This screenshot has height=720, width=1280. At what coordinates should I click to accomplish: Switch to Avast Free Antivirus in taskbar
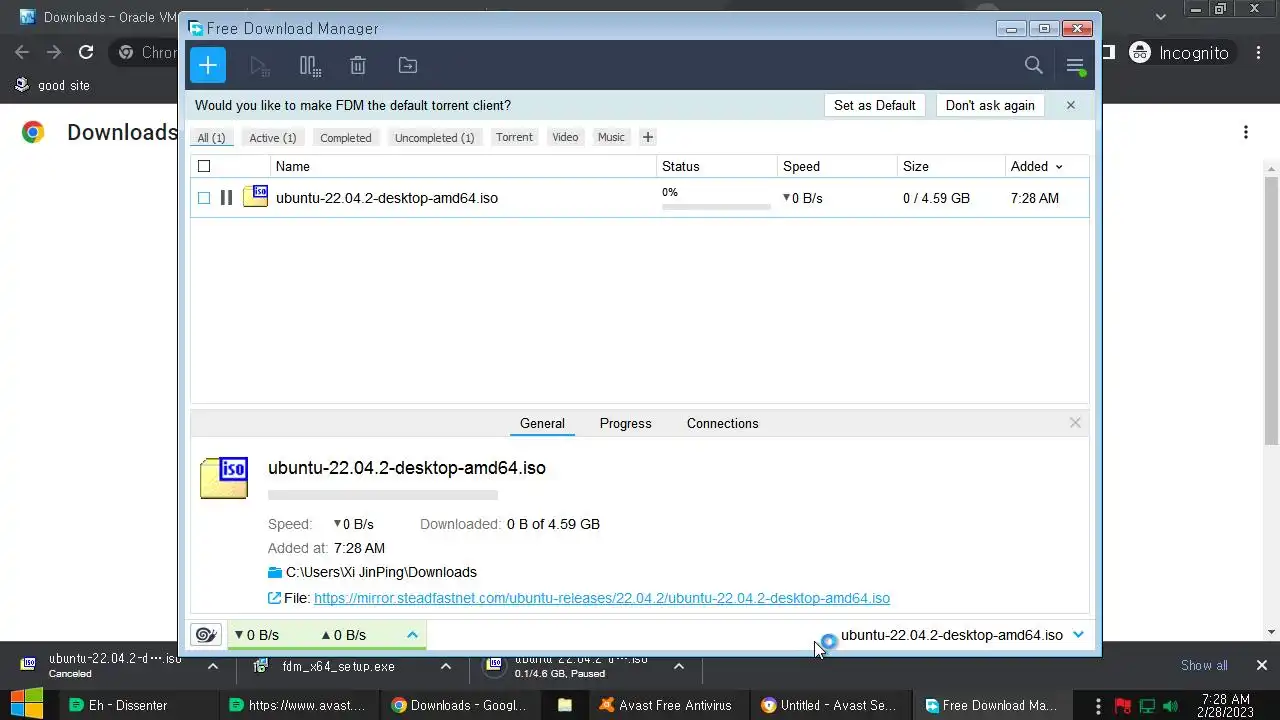[666, 705]
